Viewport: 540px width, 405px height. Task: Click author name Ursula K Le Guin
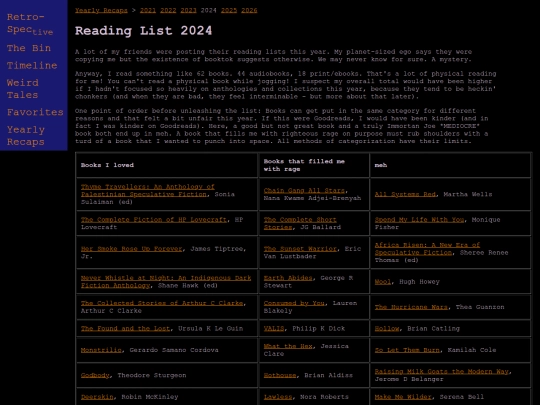[210, 329]
